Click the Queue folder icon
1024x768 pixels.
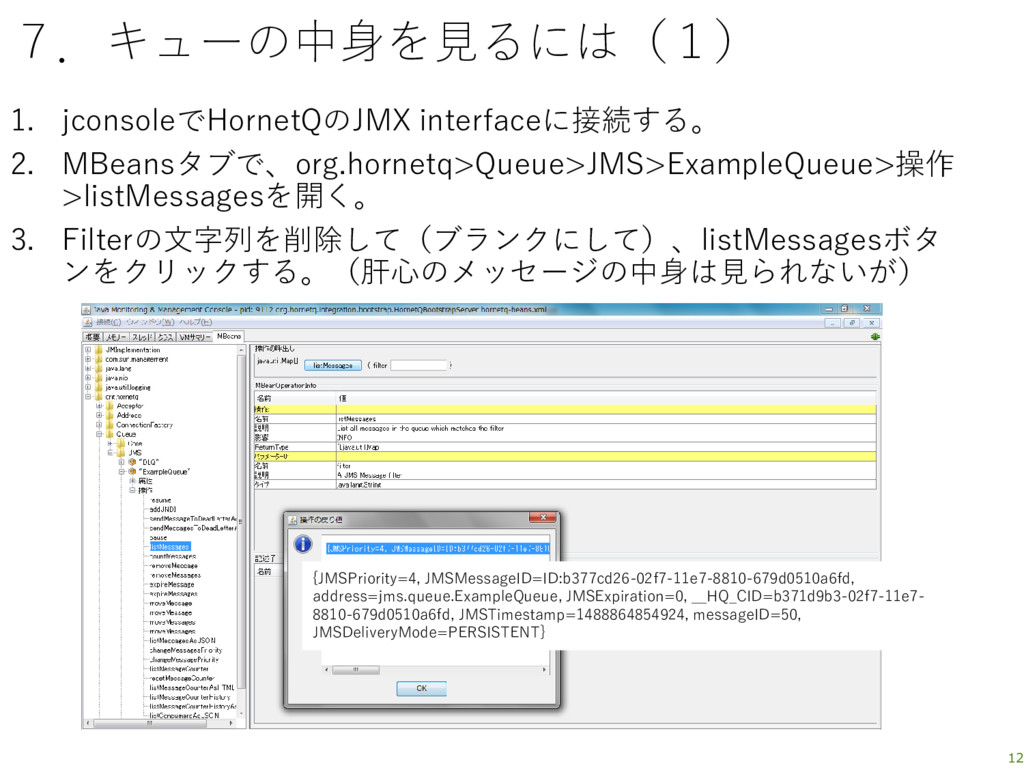coord(110,434)
